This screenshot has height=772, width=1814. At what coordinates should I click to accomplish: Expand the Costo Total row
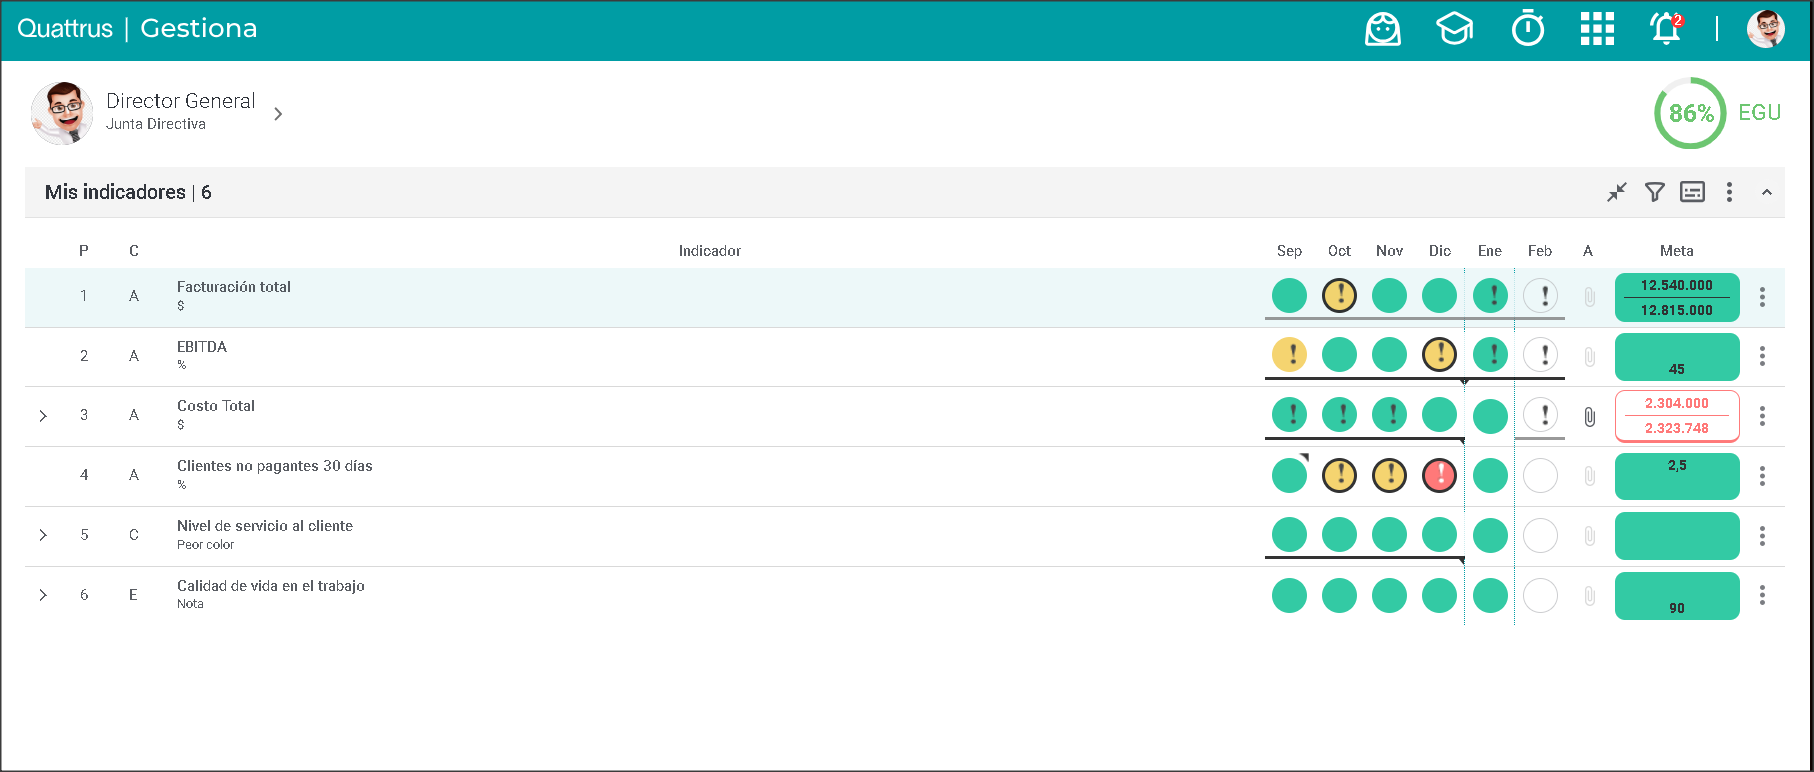(x=43, y=416)
